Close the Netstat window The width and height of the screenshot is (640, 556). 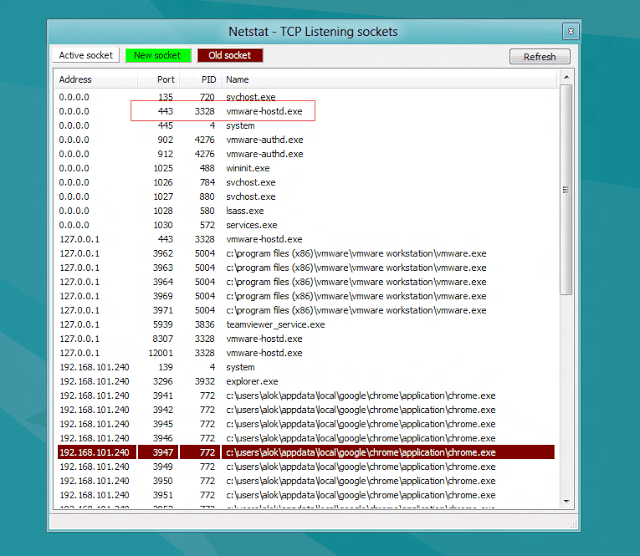(569, 32)
